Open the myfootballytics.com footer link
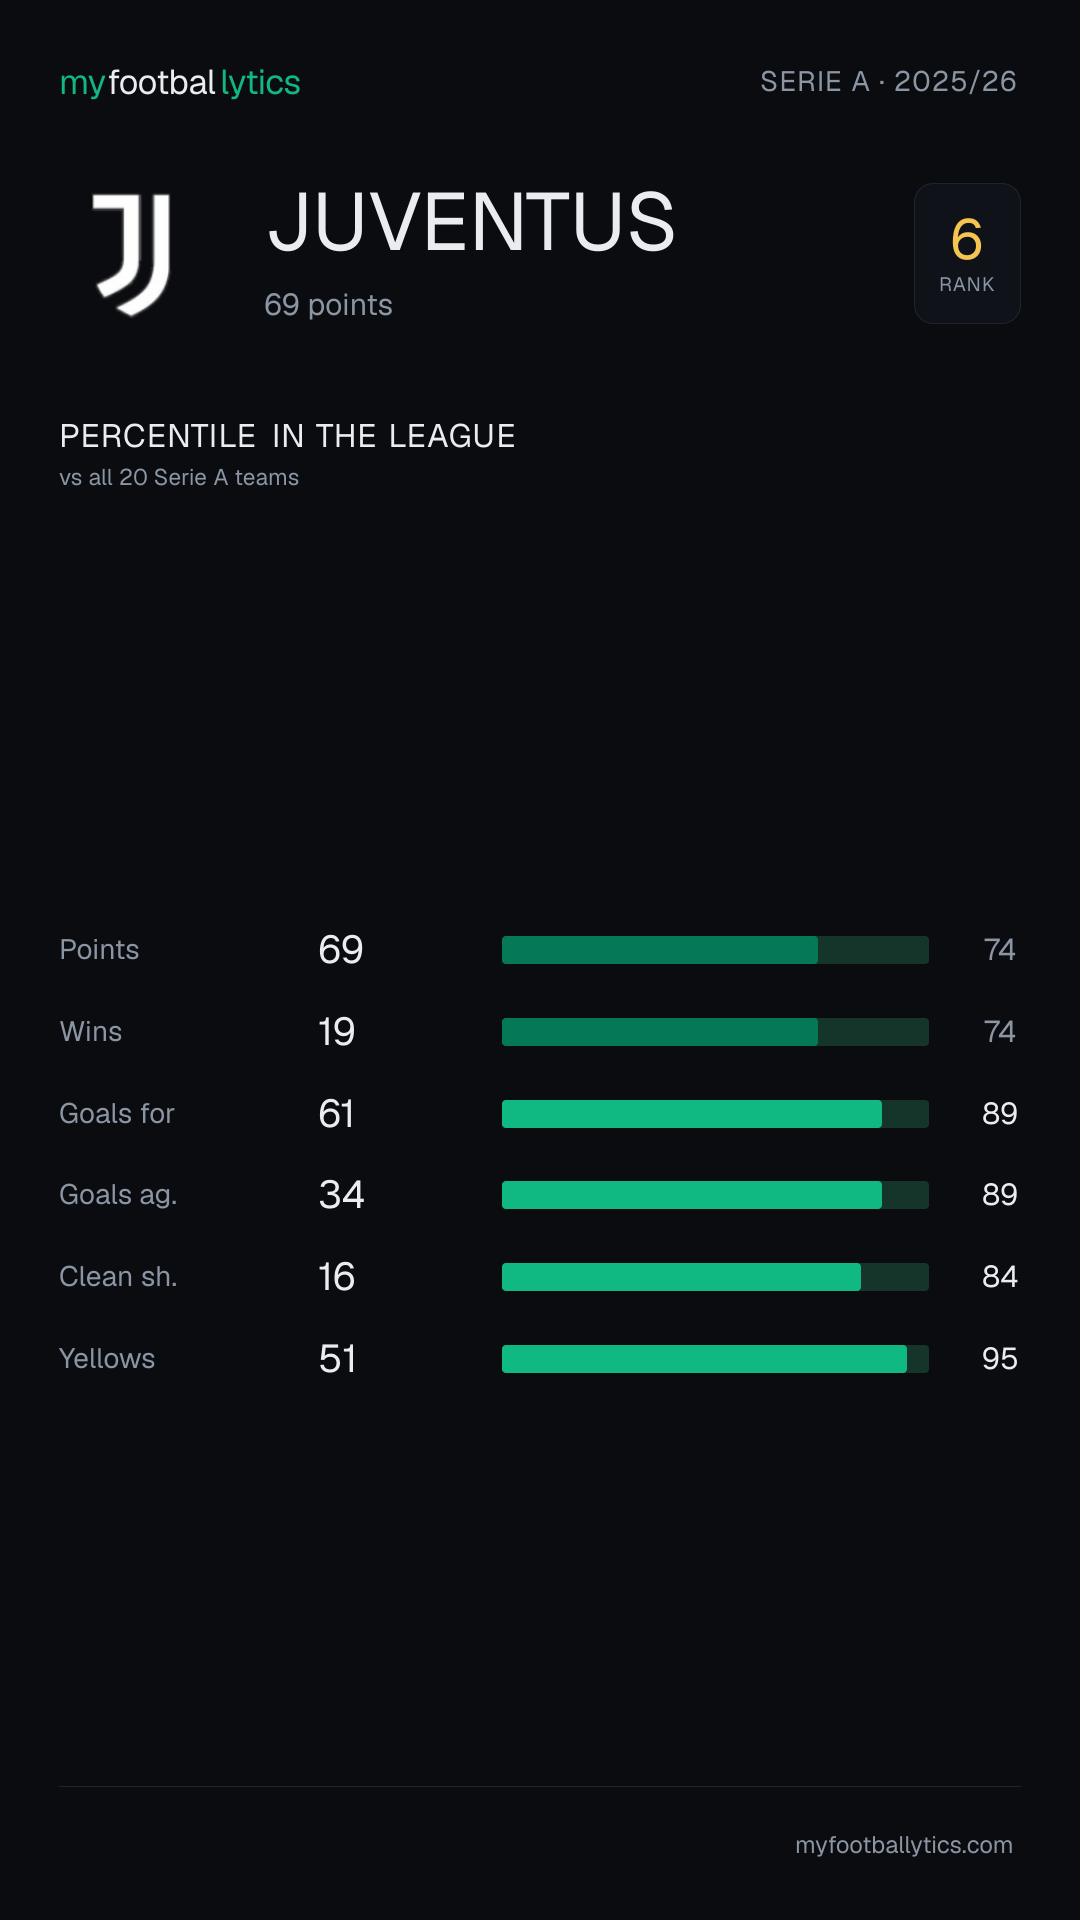This screenshot has width=1080, height=1920. pos(904,1845)
